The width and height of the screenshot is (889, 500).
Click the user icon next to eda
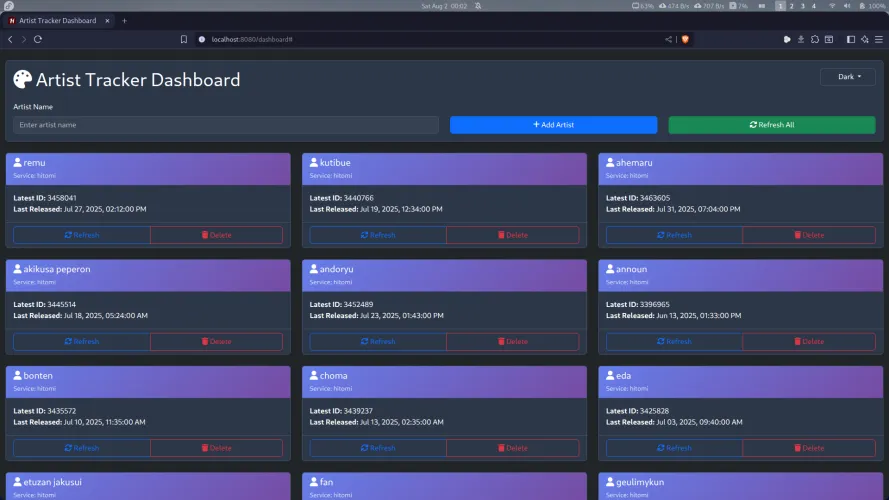(610, 375)
